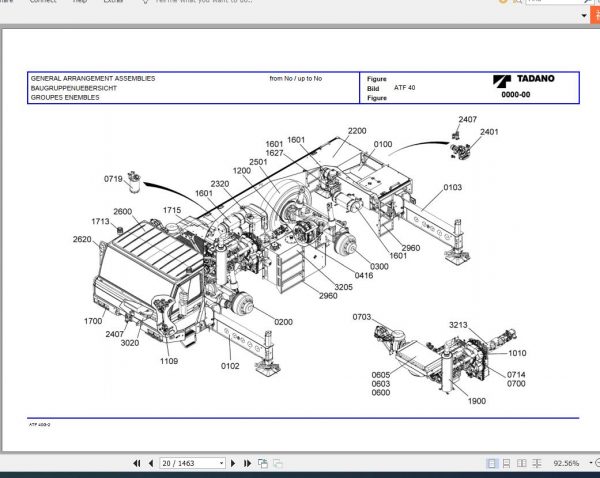600x478 pixels.
Task: Click the GENERAL ARRANGEMENT ASSEMBLIES title
Action: tap(93, 78)
